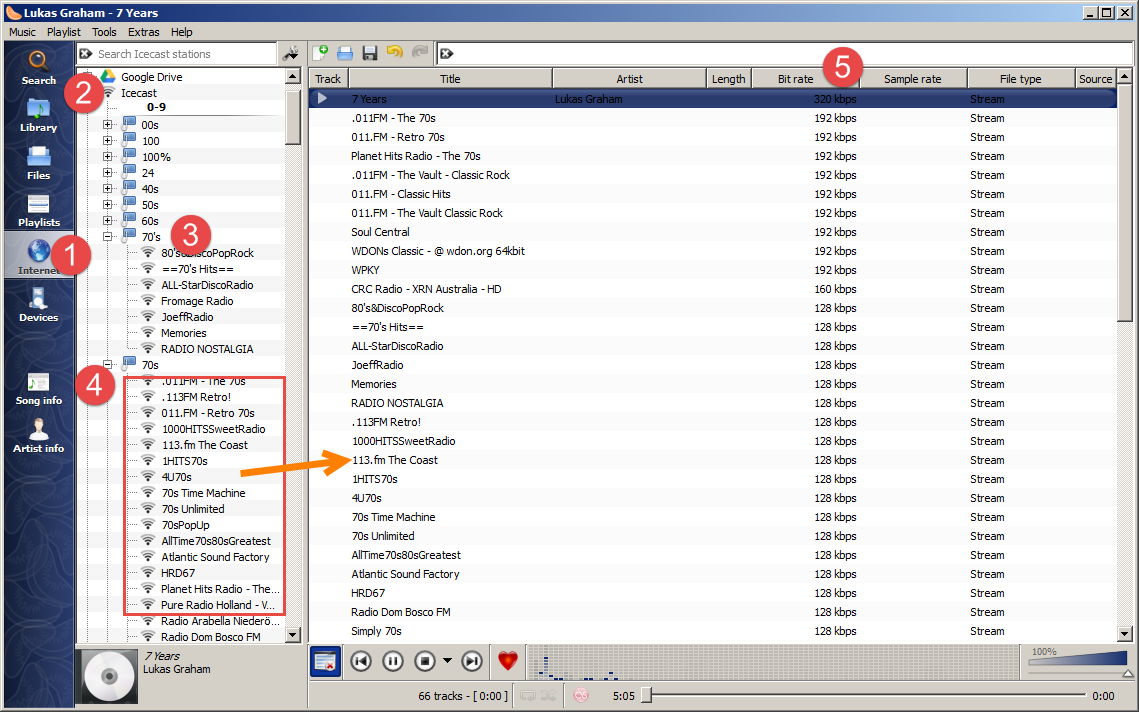Show the Artist info tab
This screenshot has width=1139, height=712.
[x=38, y=436]
